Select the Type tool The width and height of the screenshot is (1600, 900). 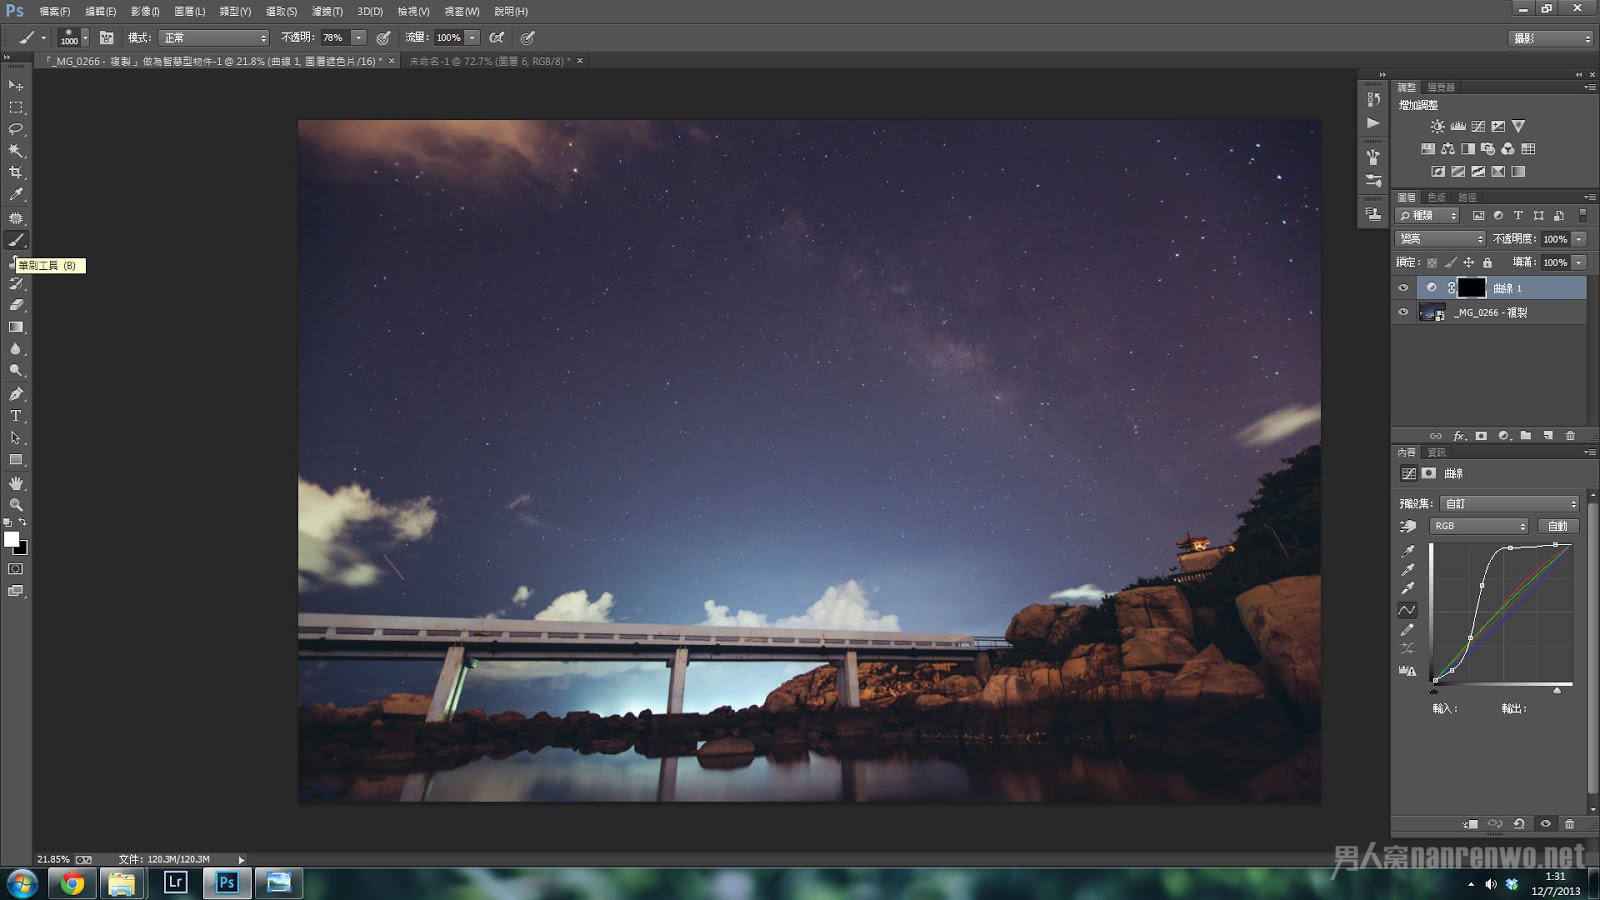pyautogui.click(x=16, y=416)
